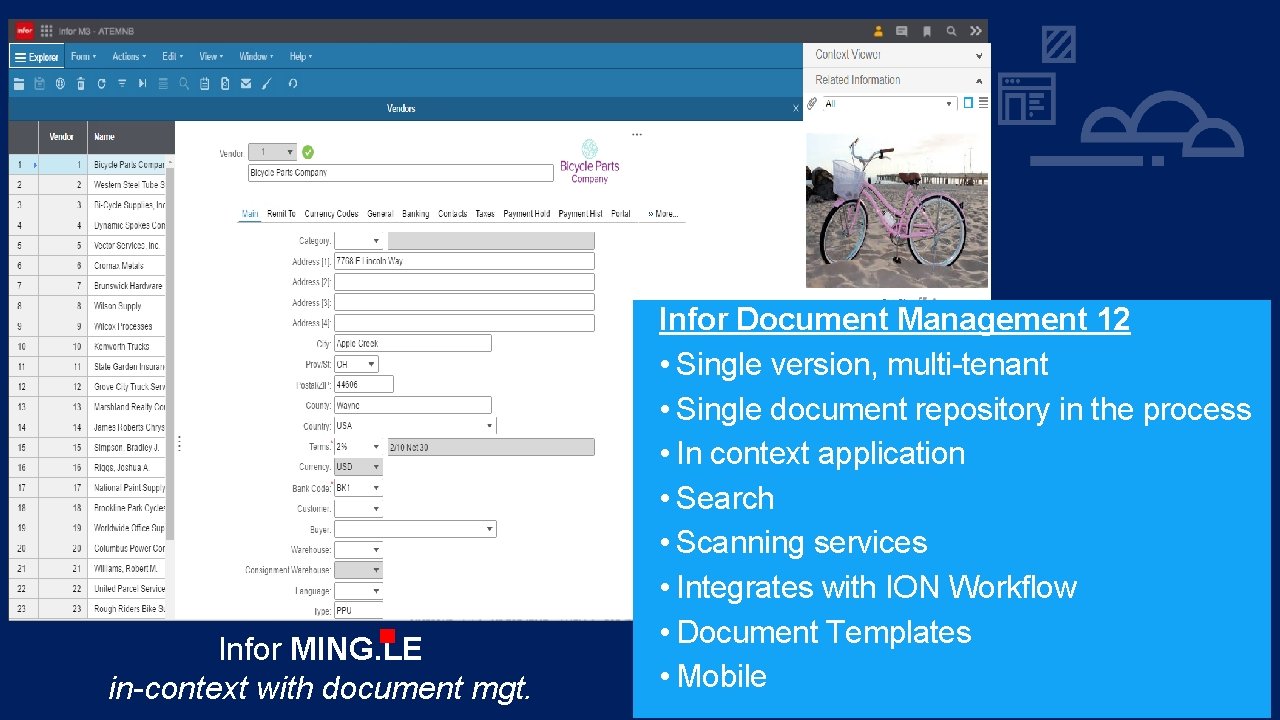Click the paperclip attachment icon
Viewport: 1280px width, 720px height.
click(x=812, y=103)
